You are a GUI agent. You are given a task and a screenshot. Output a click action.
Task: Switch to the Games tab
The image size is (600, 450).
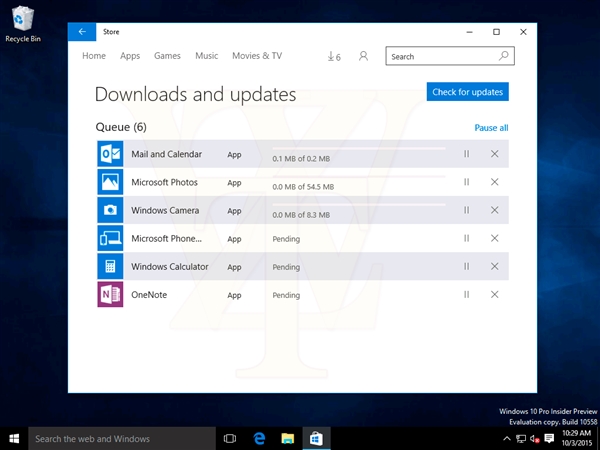tap(167, 56)
